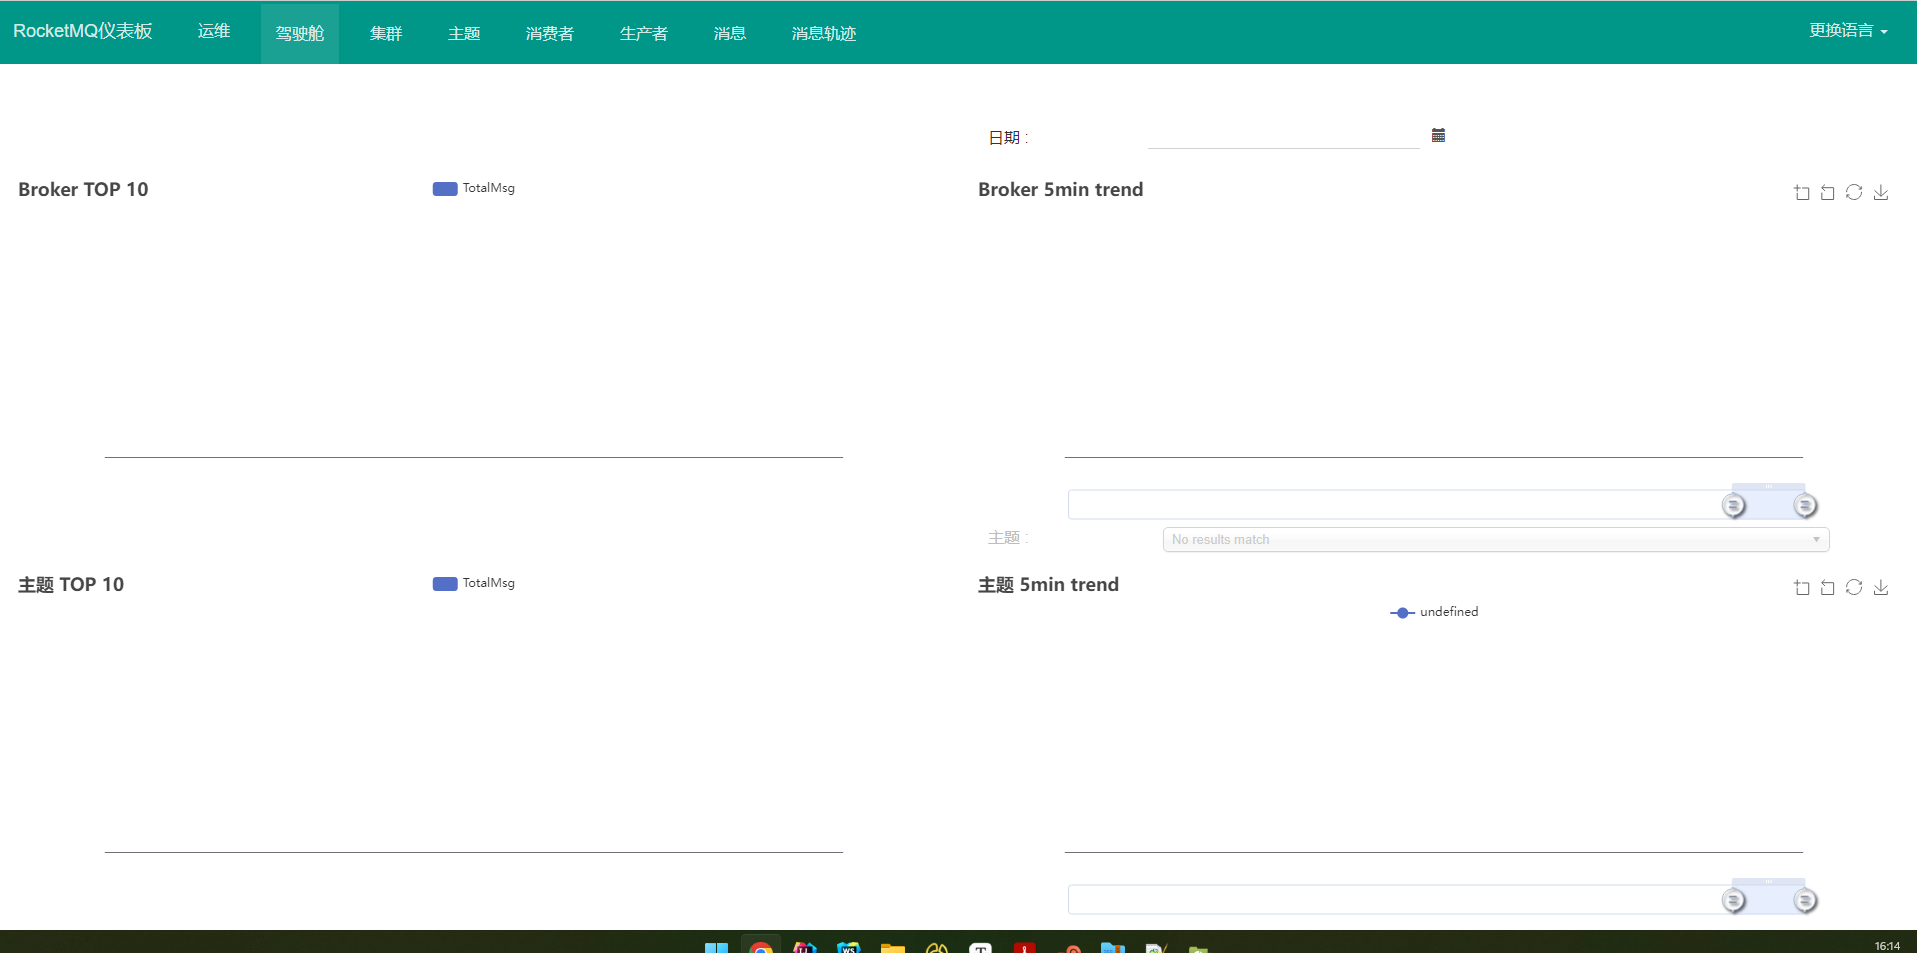1917x953 pixels.
Task: Save 主题 5min trend chart as image
Action: (1881, 587)
